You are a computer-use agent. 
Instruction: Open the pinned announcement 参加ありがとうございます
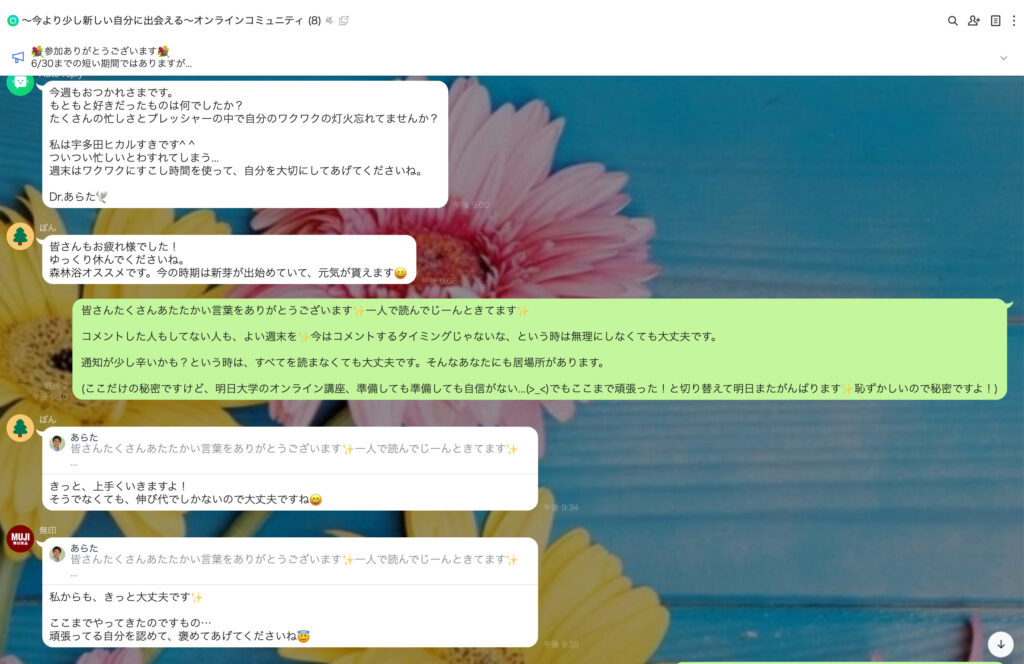(x=112, y=57)
